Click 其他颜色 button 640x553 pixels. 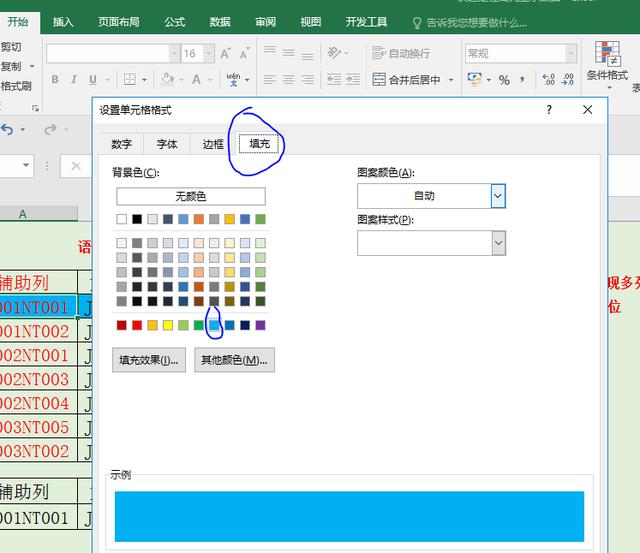(234, 360)
